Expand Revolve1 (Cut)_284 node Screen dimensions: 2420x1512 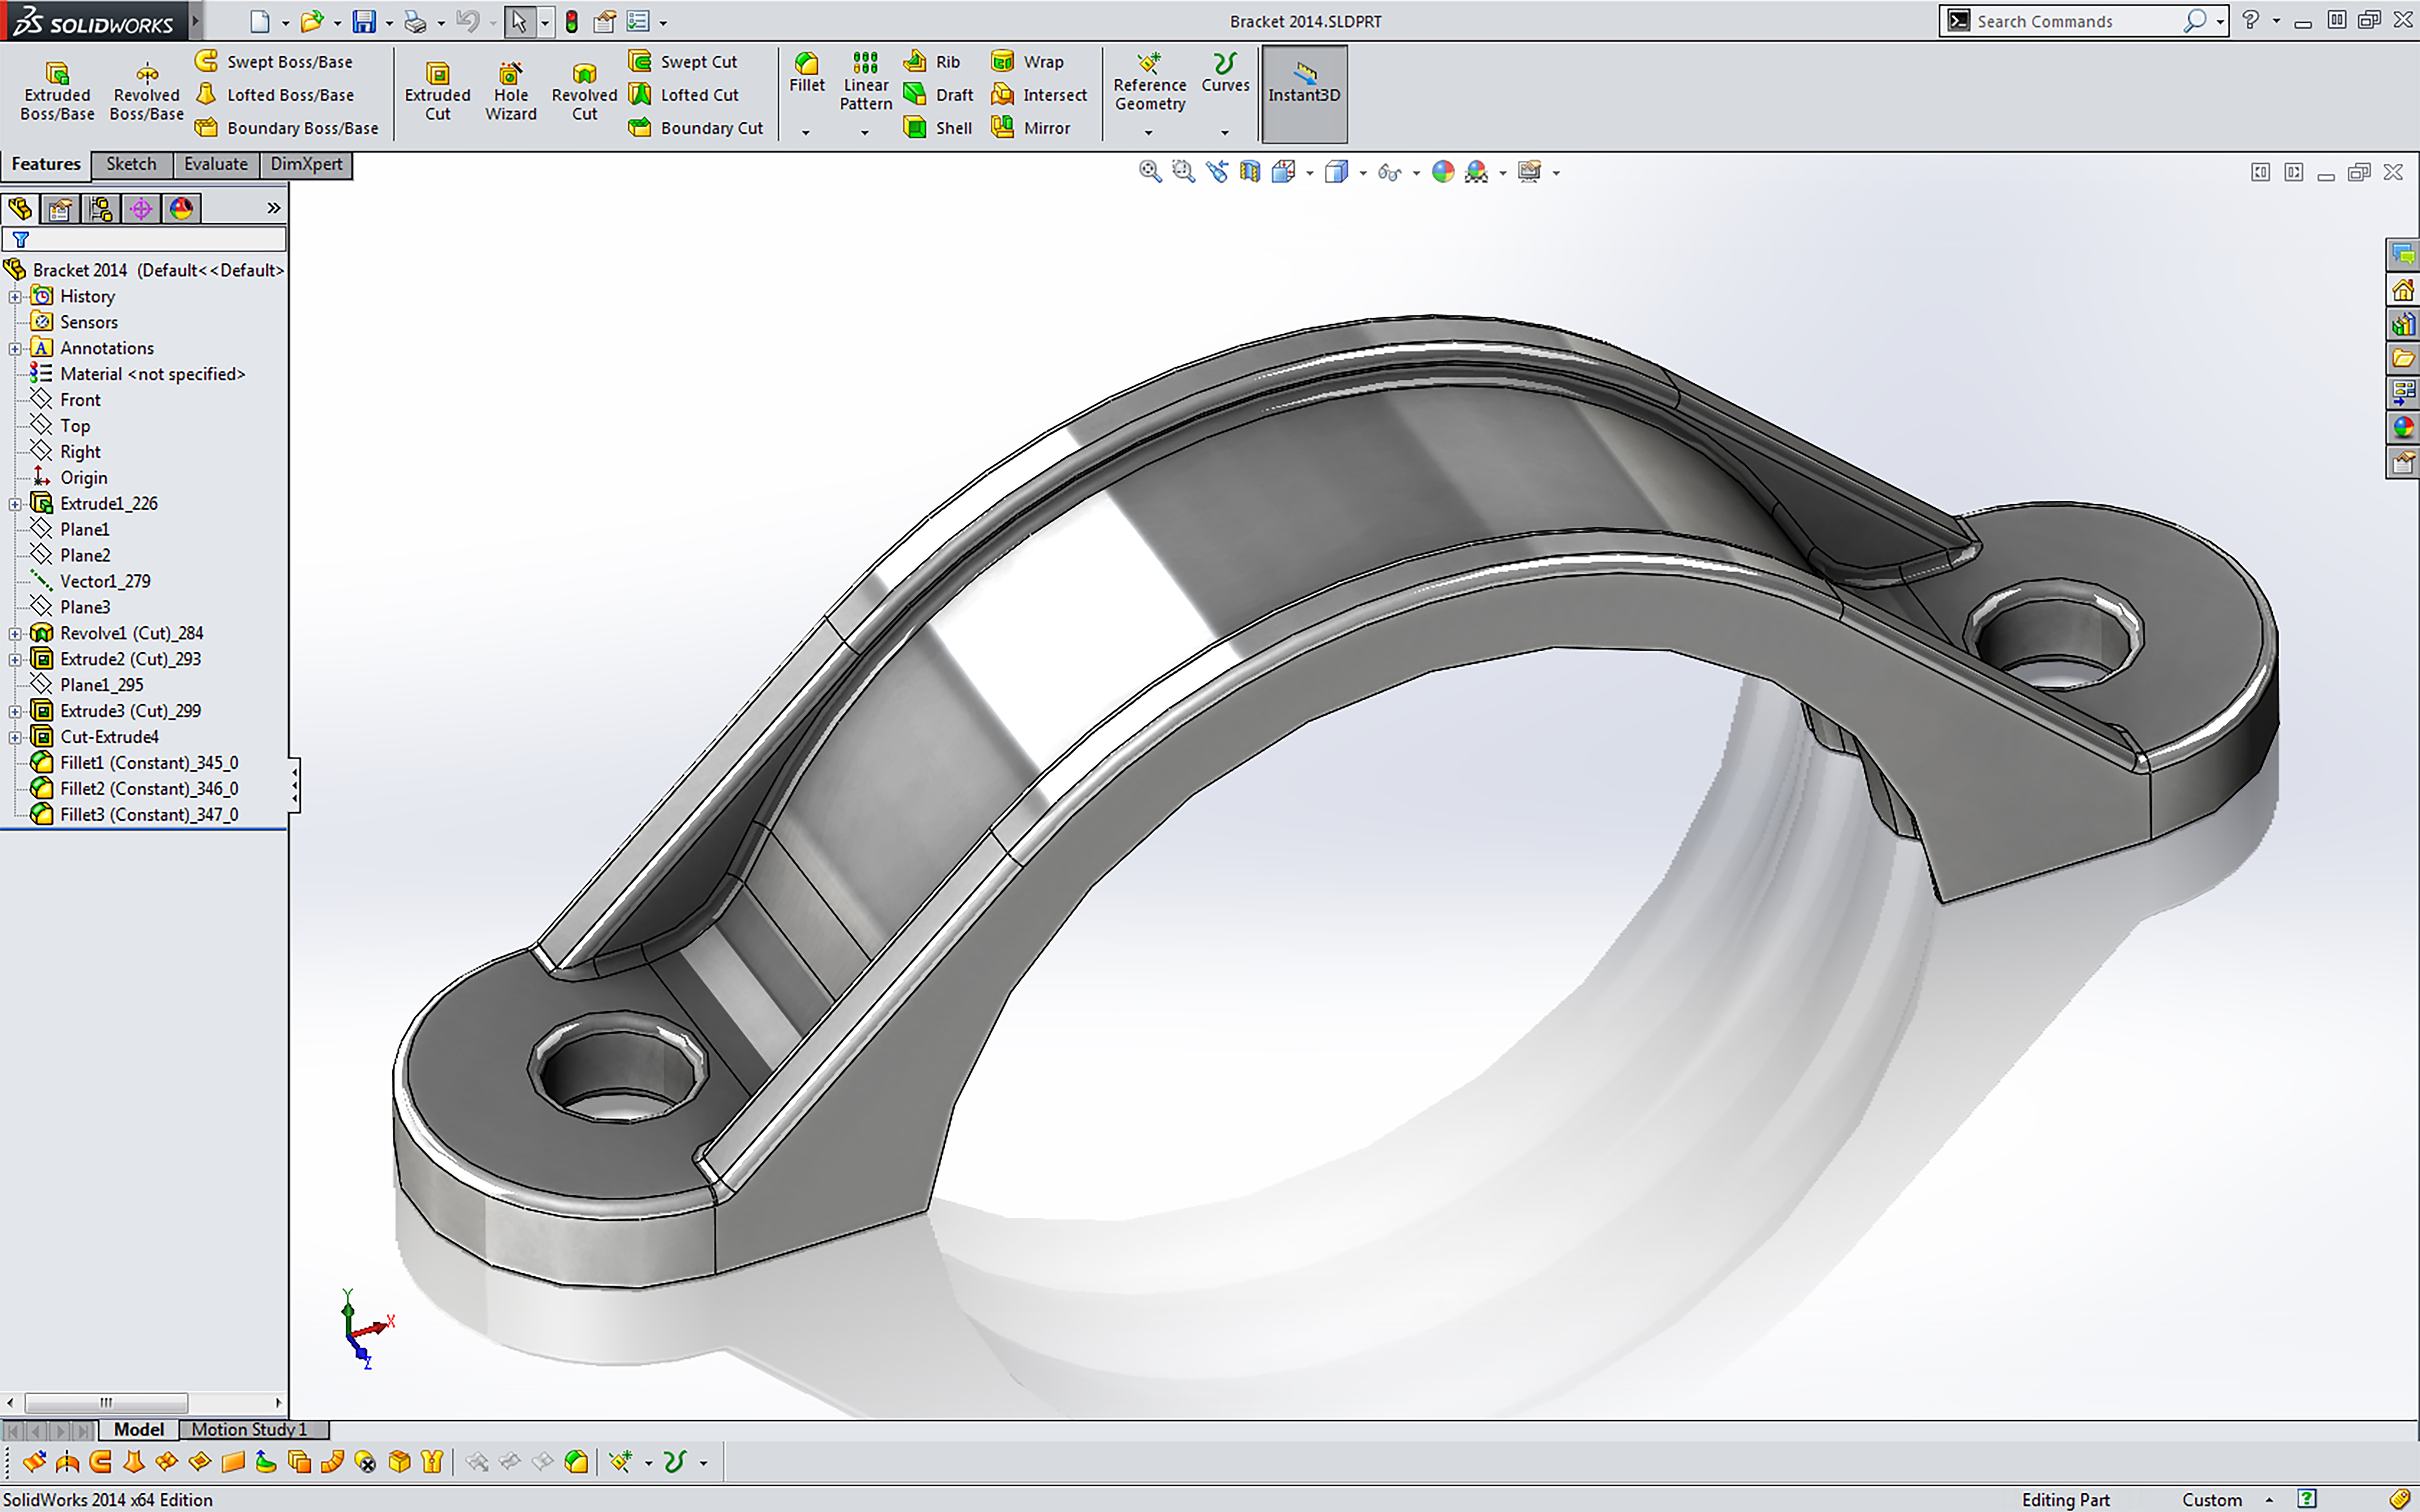tap(15, 634)
